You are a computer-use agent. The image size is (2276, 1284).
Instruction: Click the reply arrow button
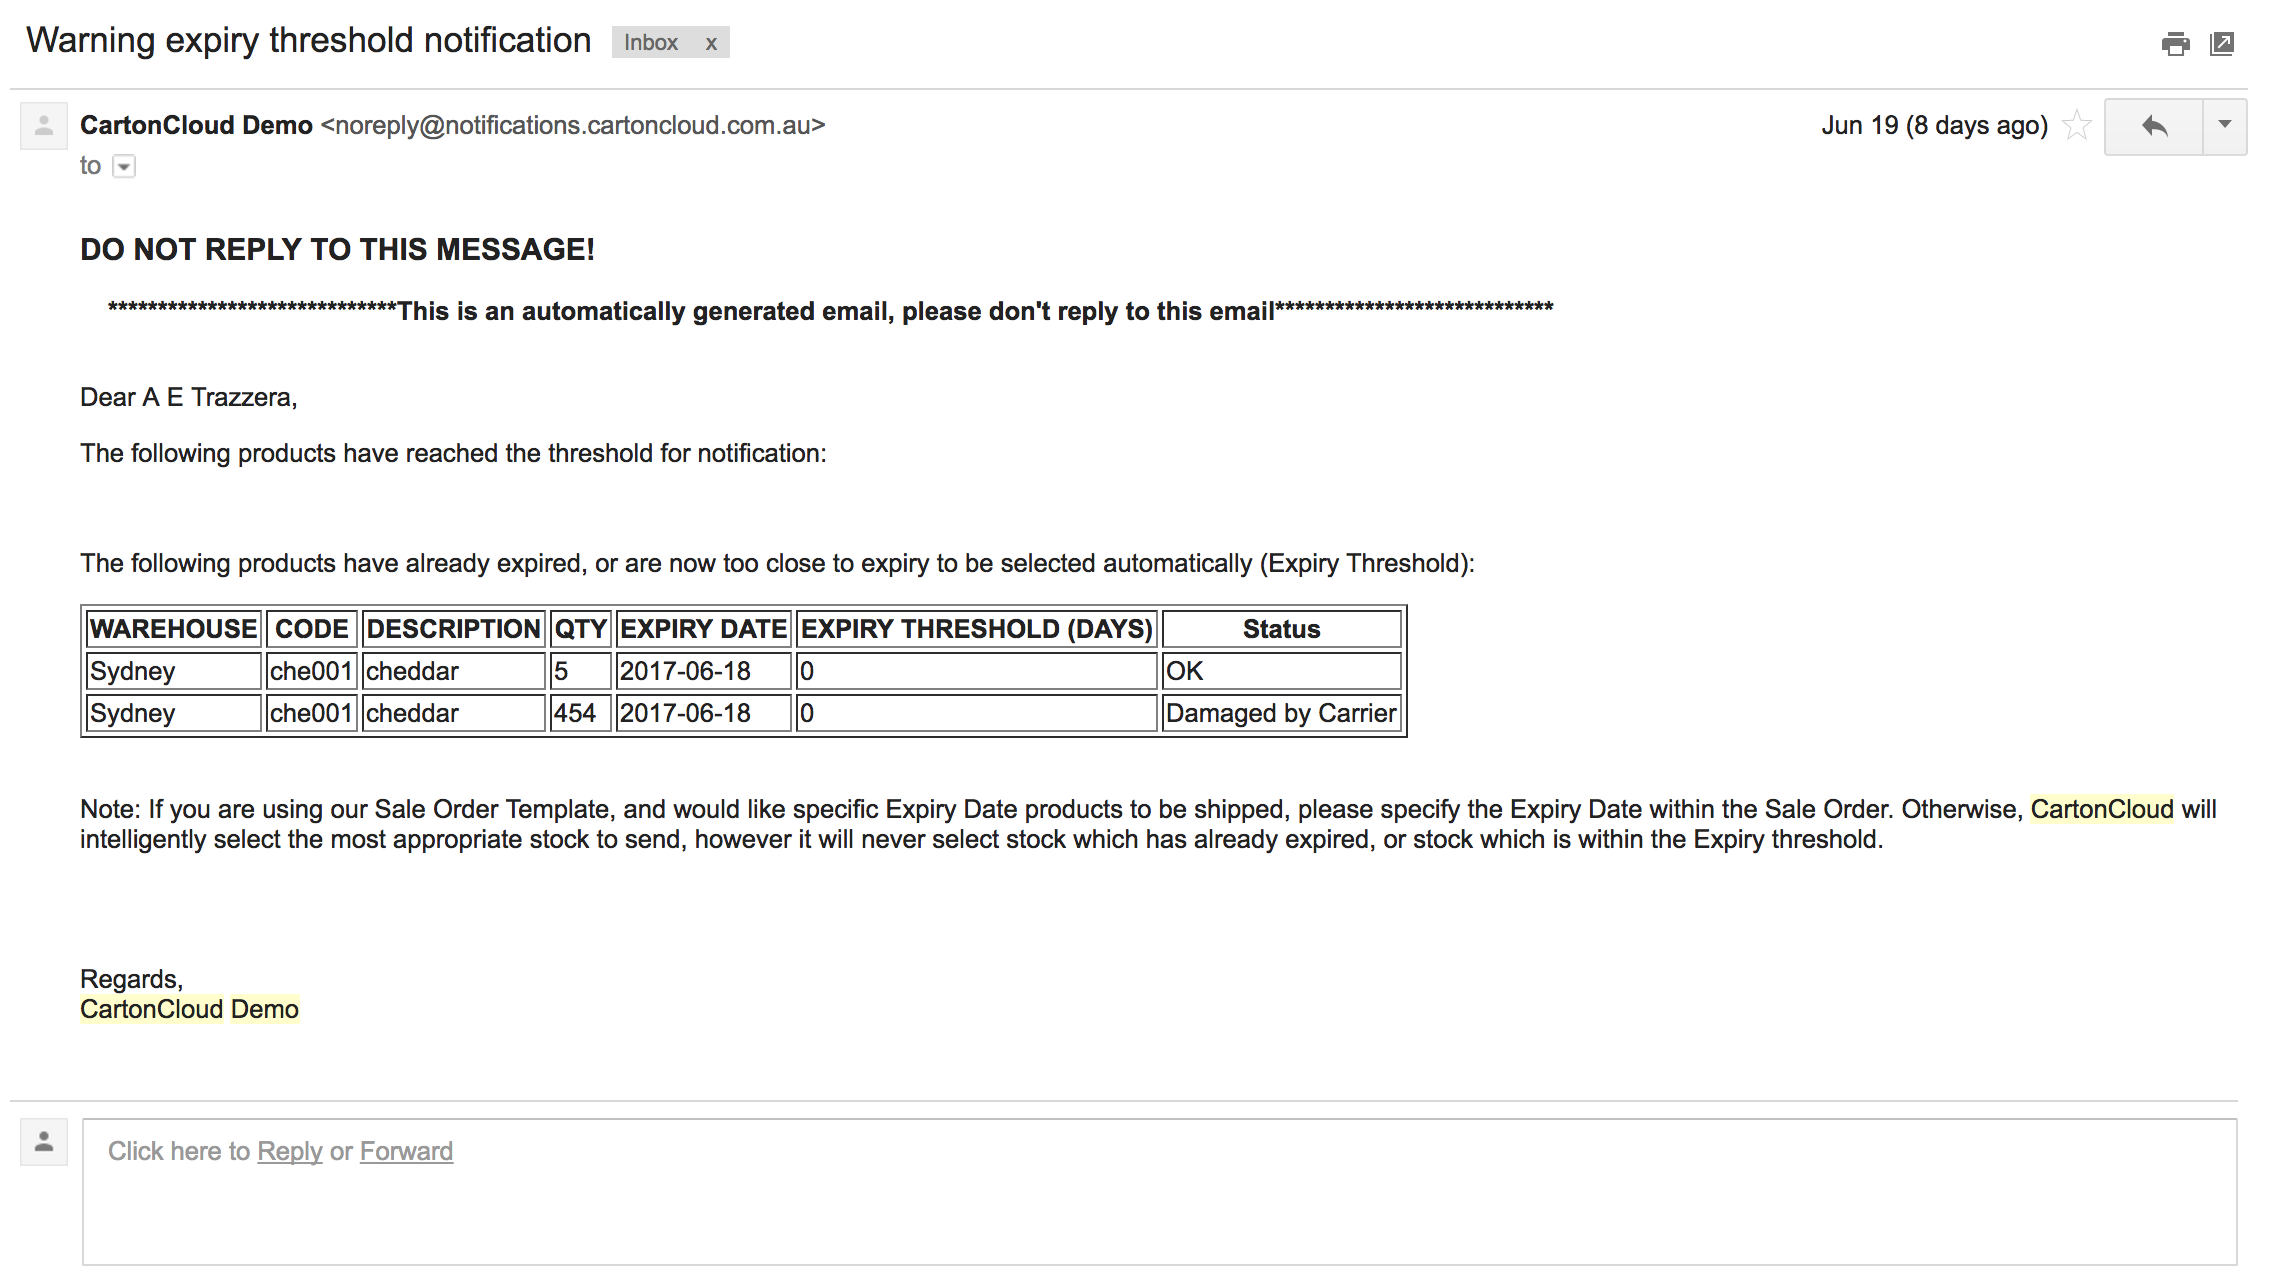coord(2154,126)
